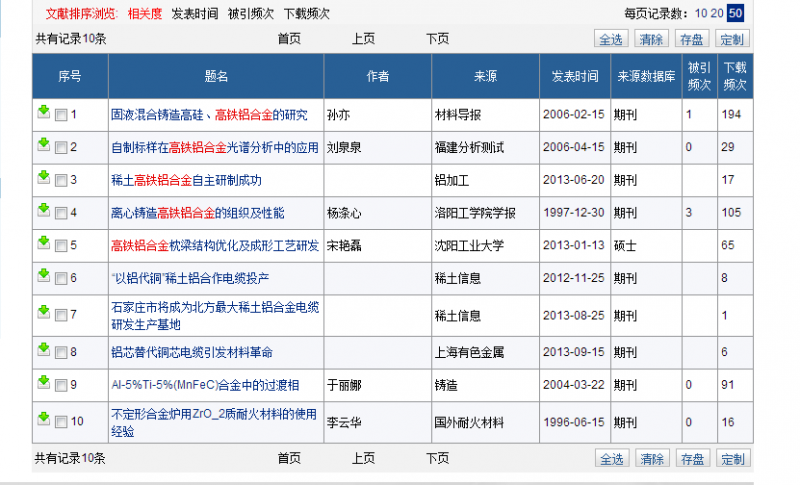The width and height of the screenshot is (800, 485).
Task: Go to 首页 in bottom pagination
Action: click(x=289, y=458)
